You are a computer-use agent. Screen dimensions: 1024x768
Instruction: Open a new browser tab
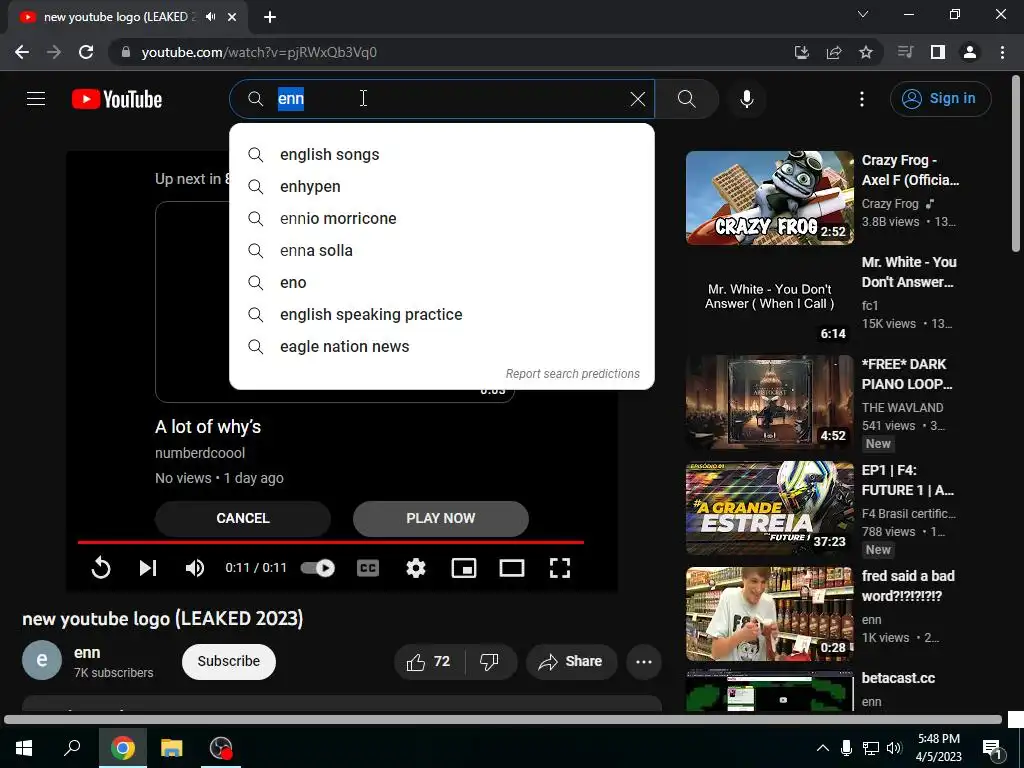(x=270, y=17)
